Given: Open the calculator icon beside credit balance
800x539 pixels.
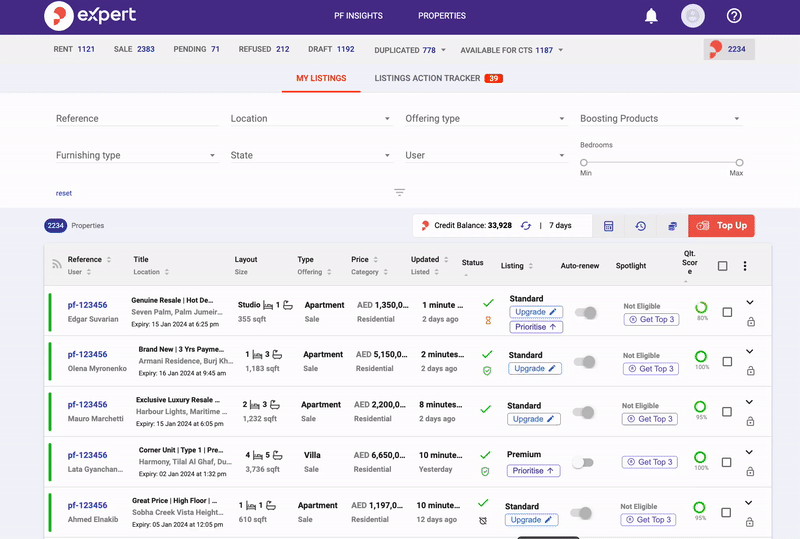Looking at the screenshot, I should [608, 226].
